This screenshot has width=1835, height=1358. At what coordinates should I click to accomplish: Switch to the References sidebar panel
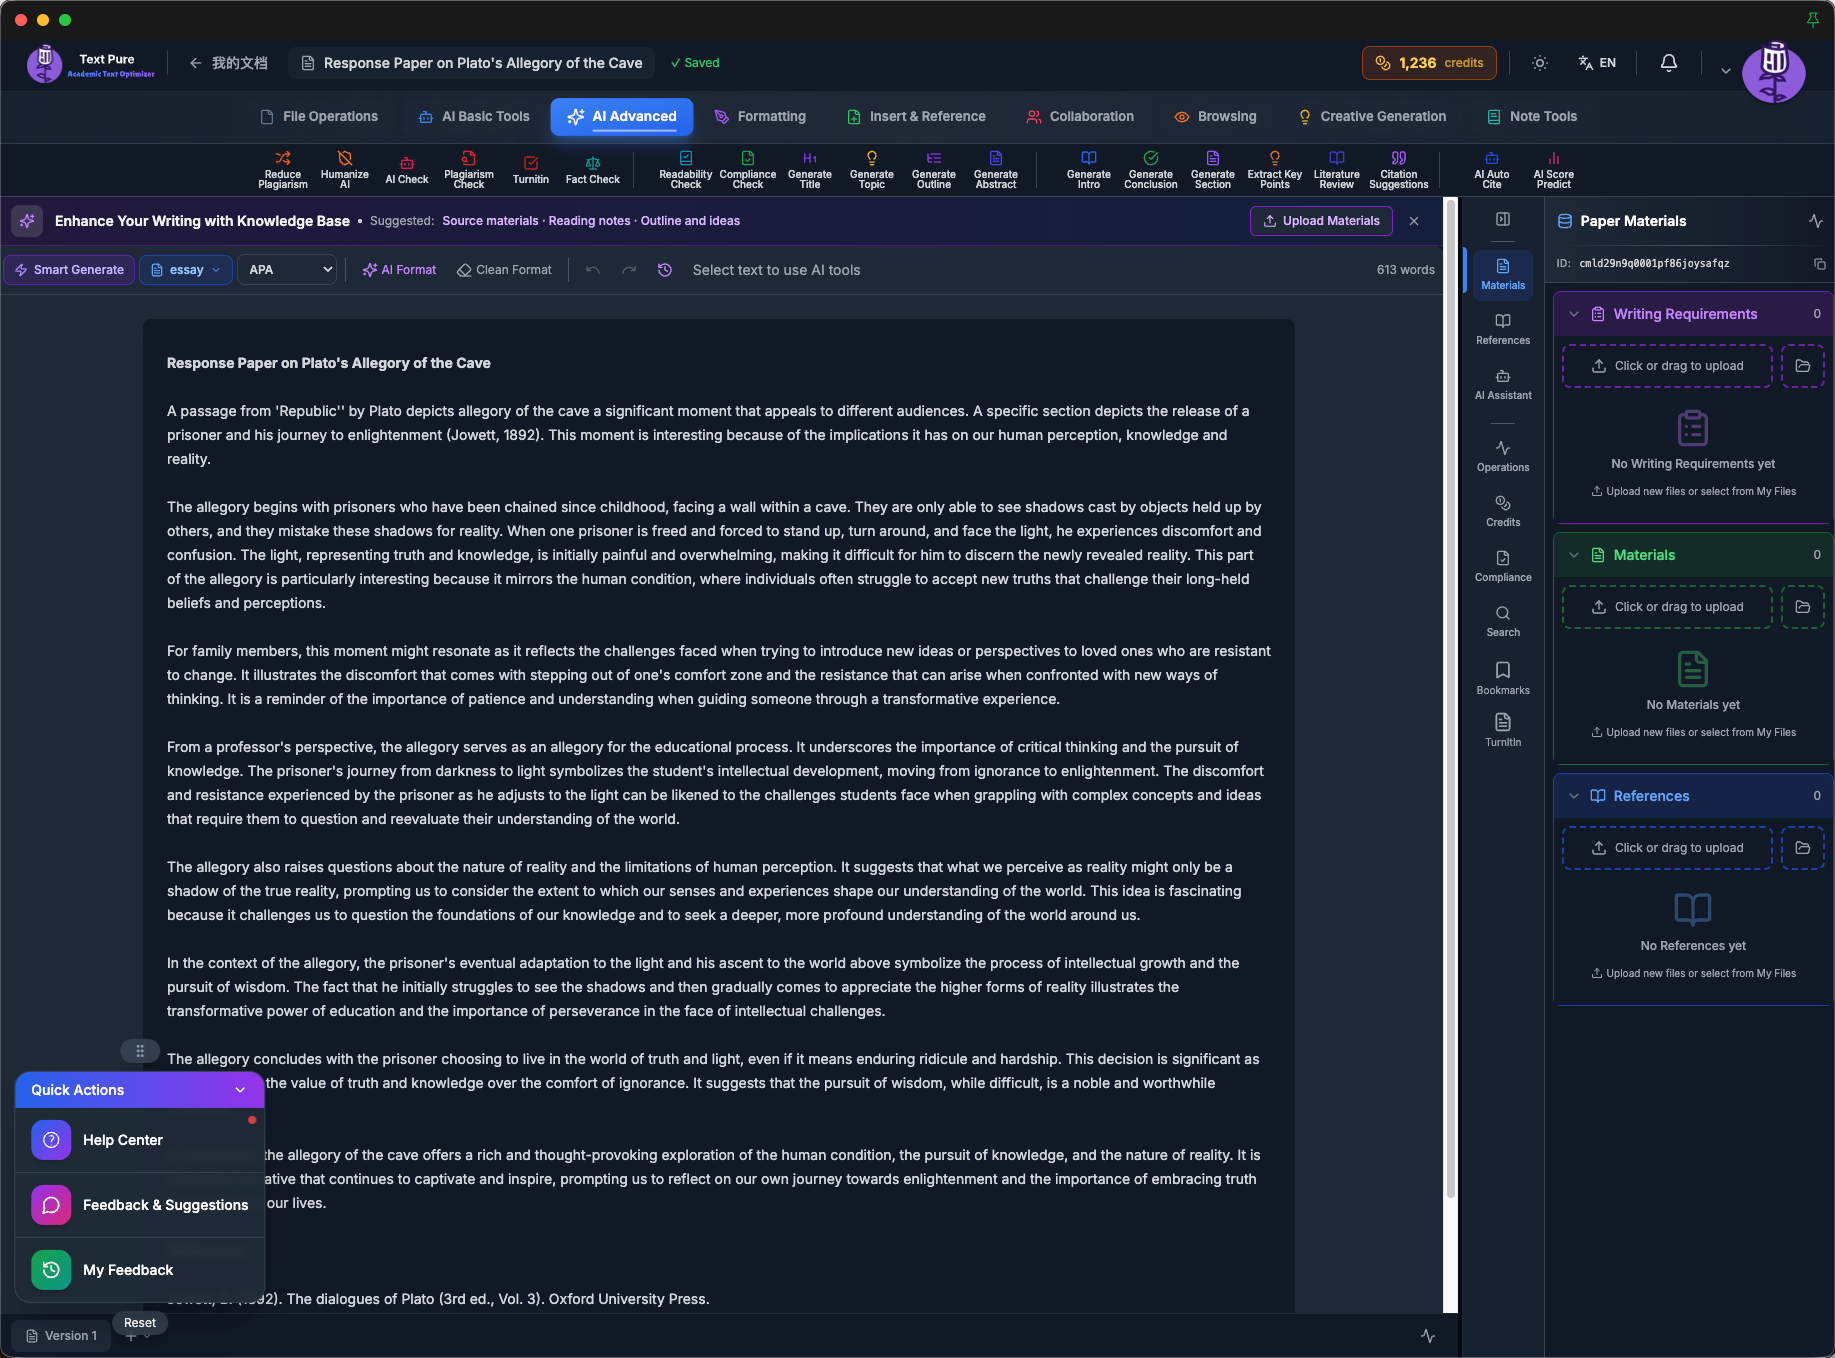tap(1502, 328)
